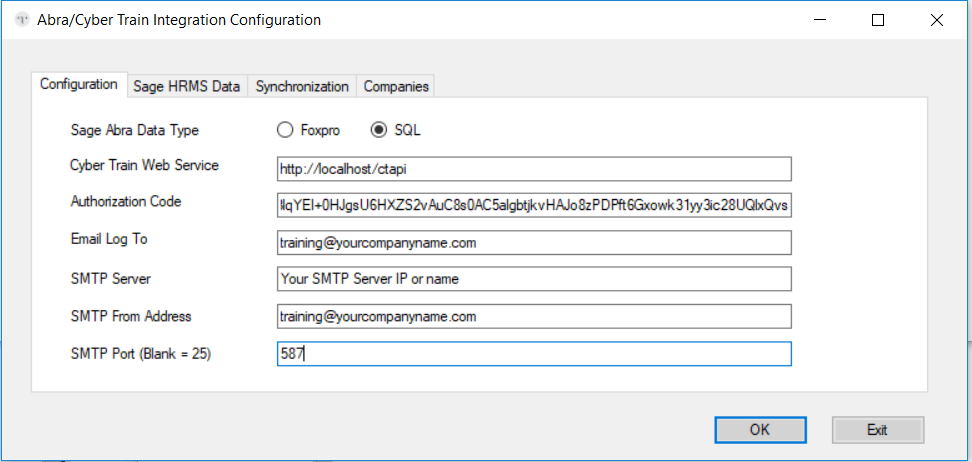The width and height of the screenshot is (972, 462).
Task: Click the SMTP Server label
Action: [x=110, y=279]
